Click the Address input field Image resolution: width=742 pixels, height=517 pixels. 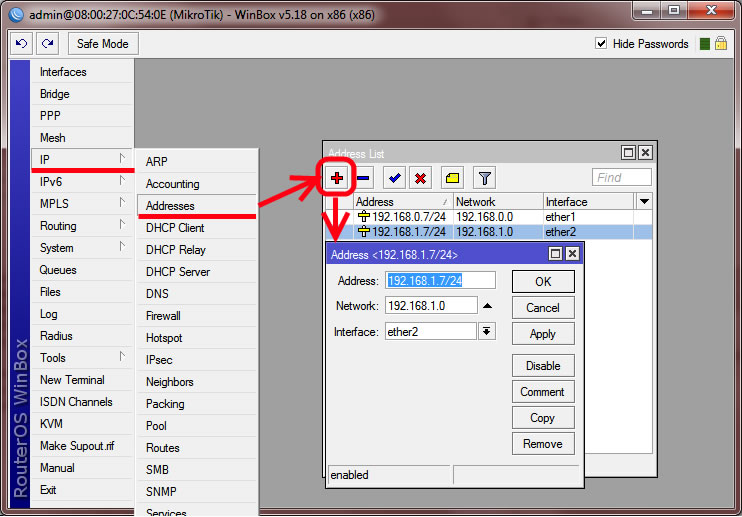click(440, 280)
